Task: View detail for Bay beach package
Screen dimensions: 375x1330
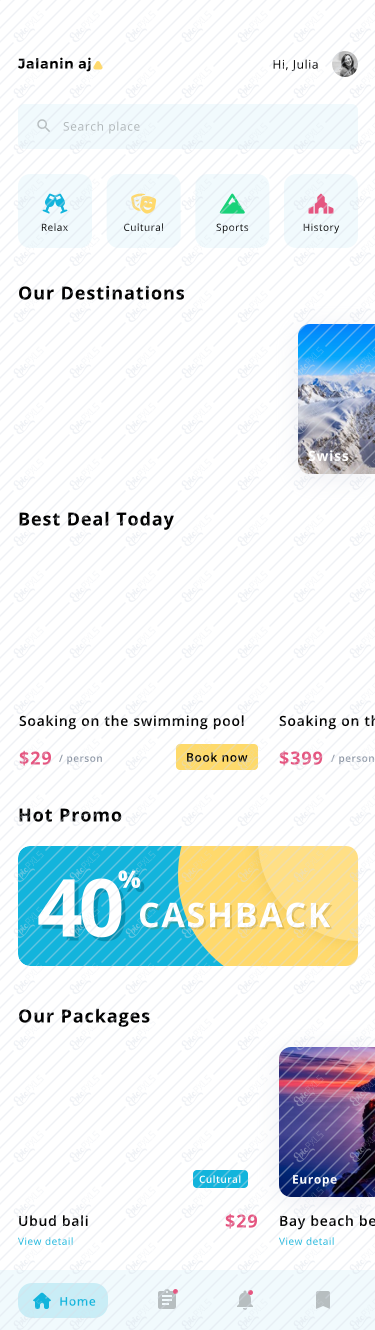Action: (x=307, y=1241)
